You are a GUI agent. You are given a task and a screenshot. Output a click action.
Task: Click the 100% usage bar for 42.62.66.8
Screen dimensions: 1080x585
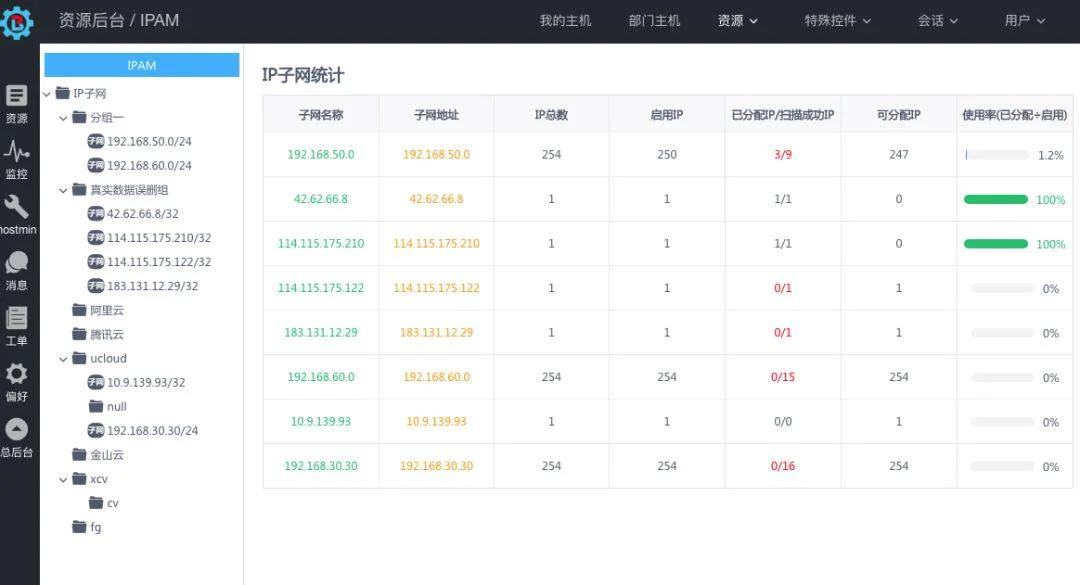click(995, 199)
